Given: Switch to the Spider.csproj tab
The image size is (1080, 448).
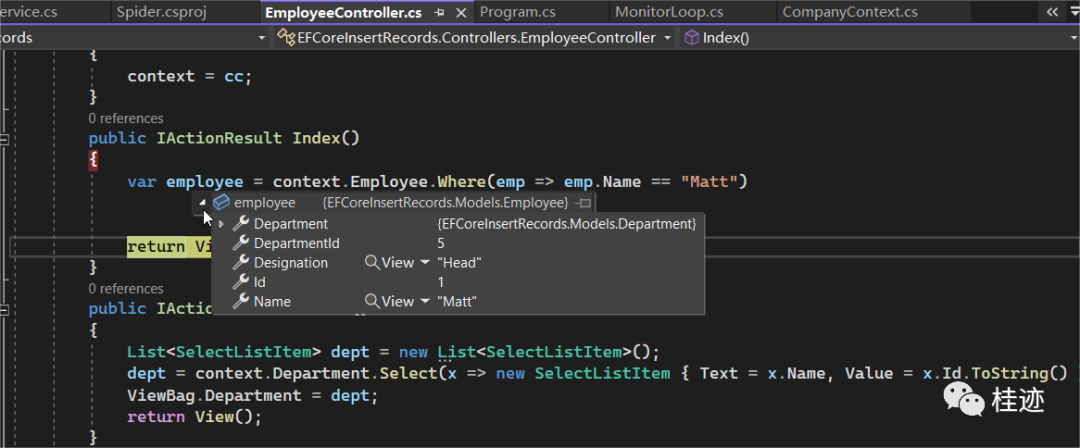Looking at the screenshot, I should coord(161,12).
